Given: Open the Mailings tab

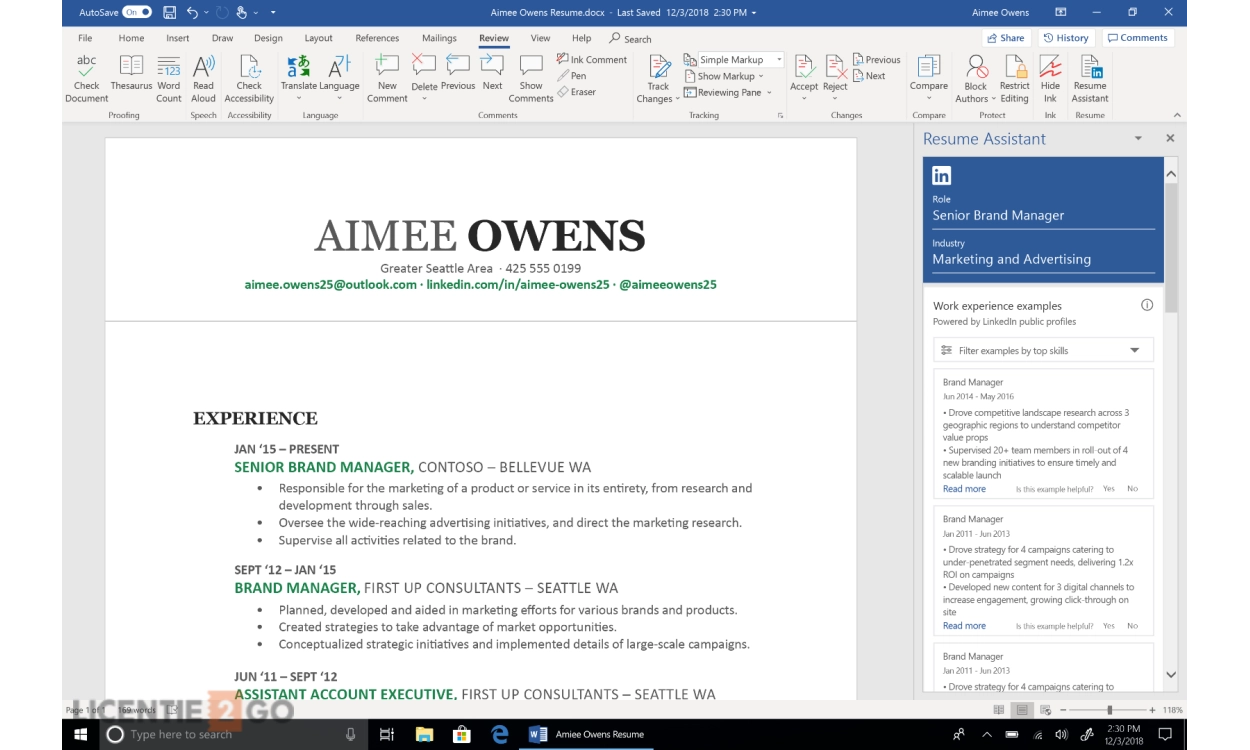Looking at the screenshot, I should [439, 38].
